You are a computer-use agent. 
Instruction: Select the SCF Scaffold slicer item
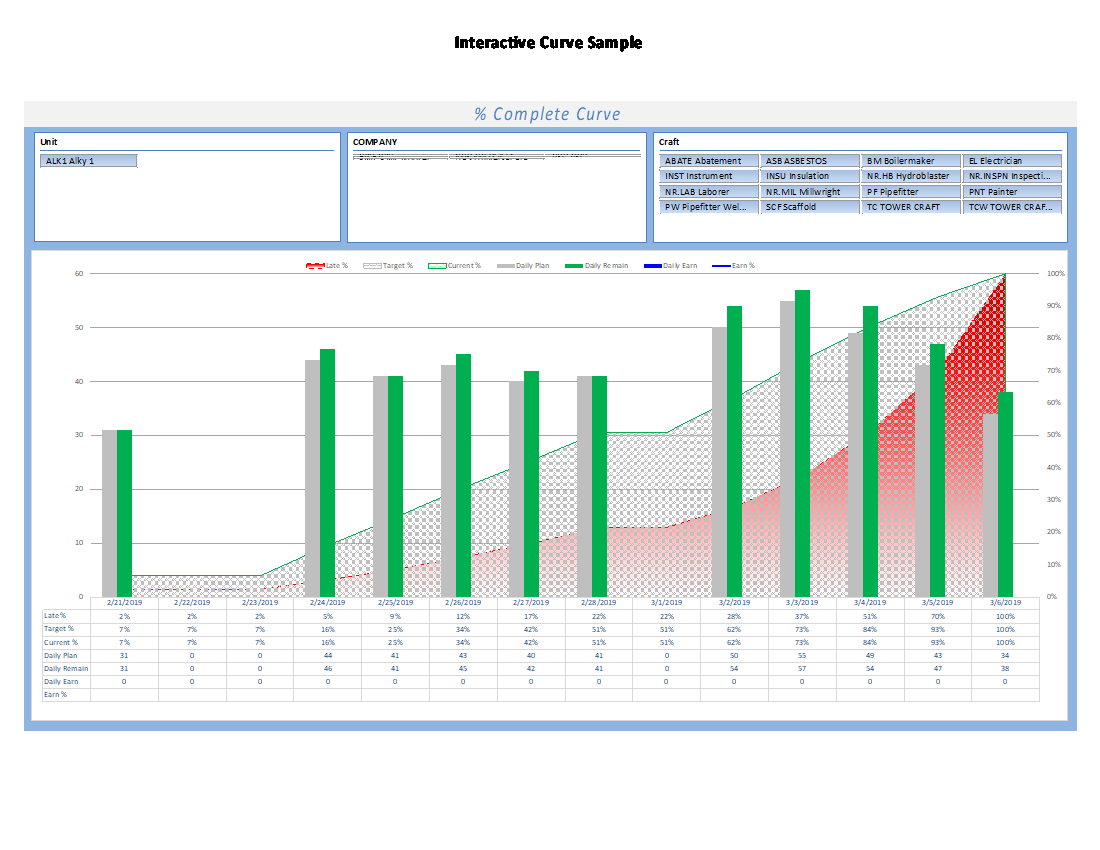click(810, 207)
